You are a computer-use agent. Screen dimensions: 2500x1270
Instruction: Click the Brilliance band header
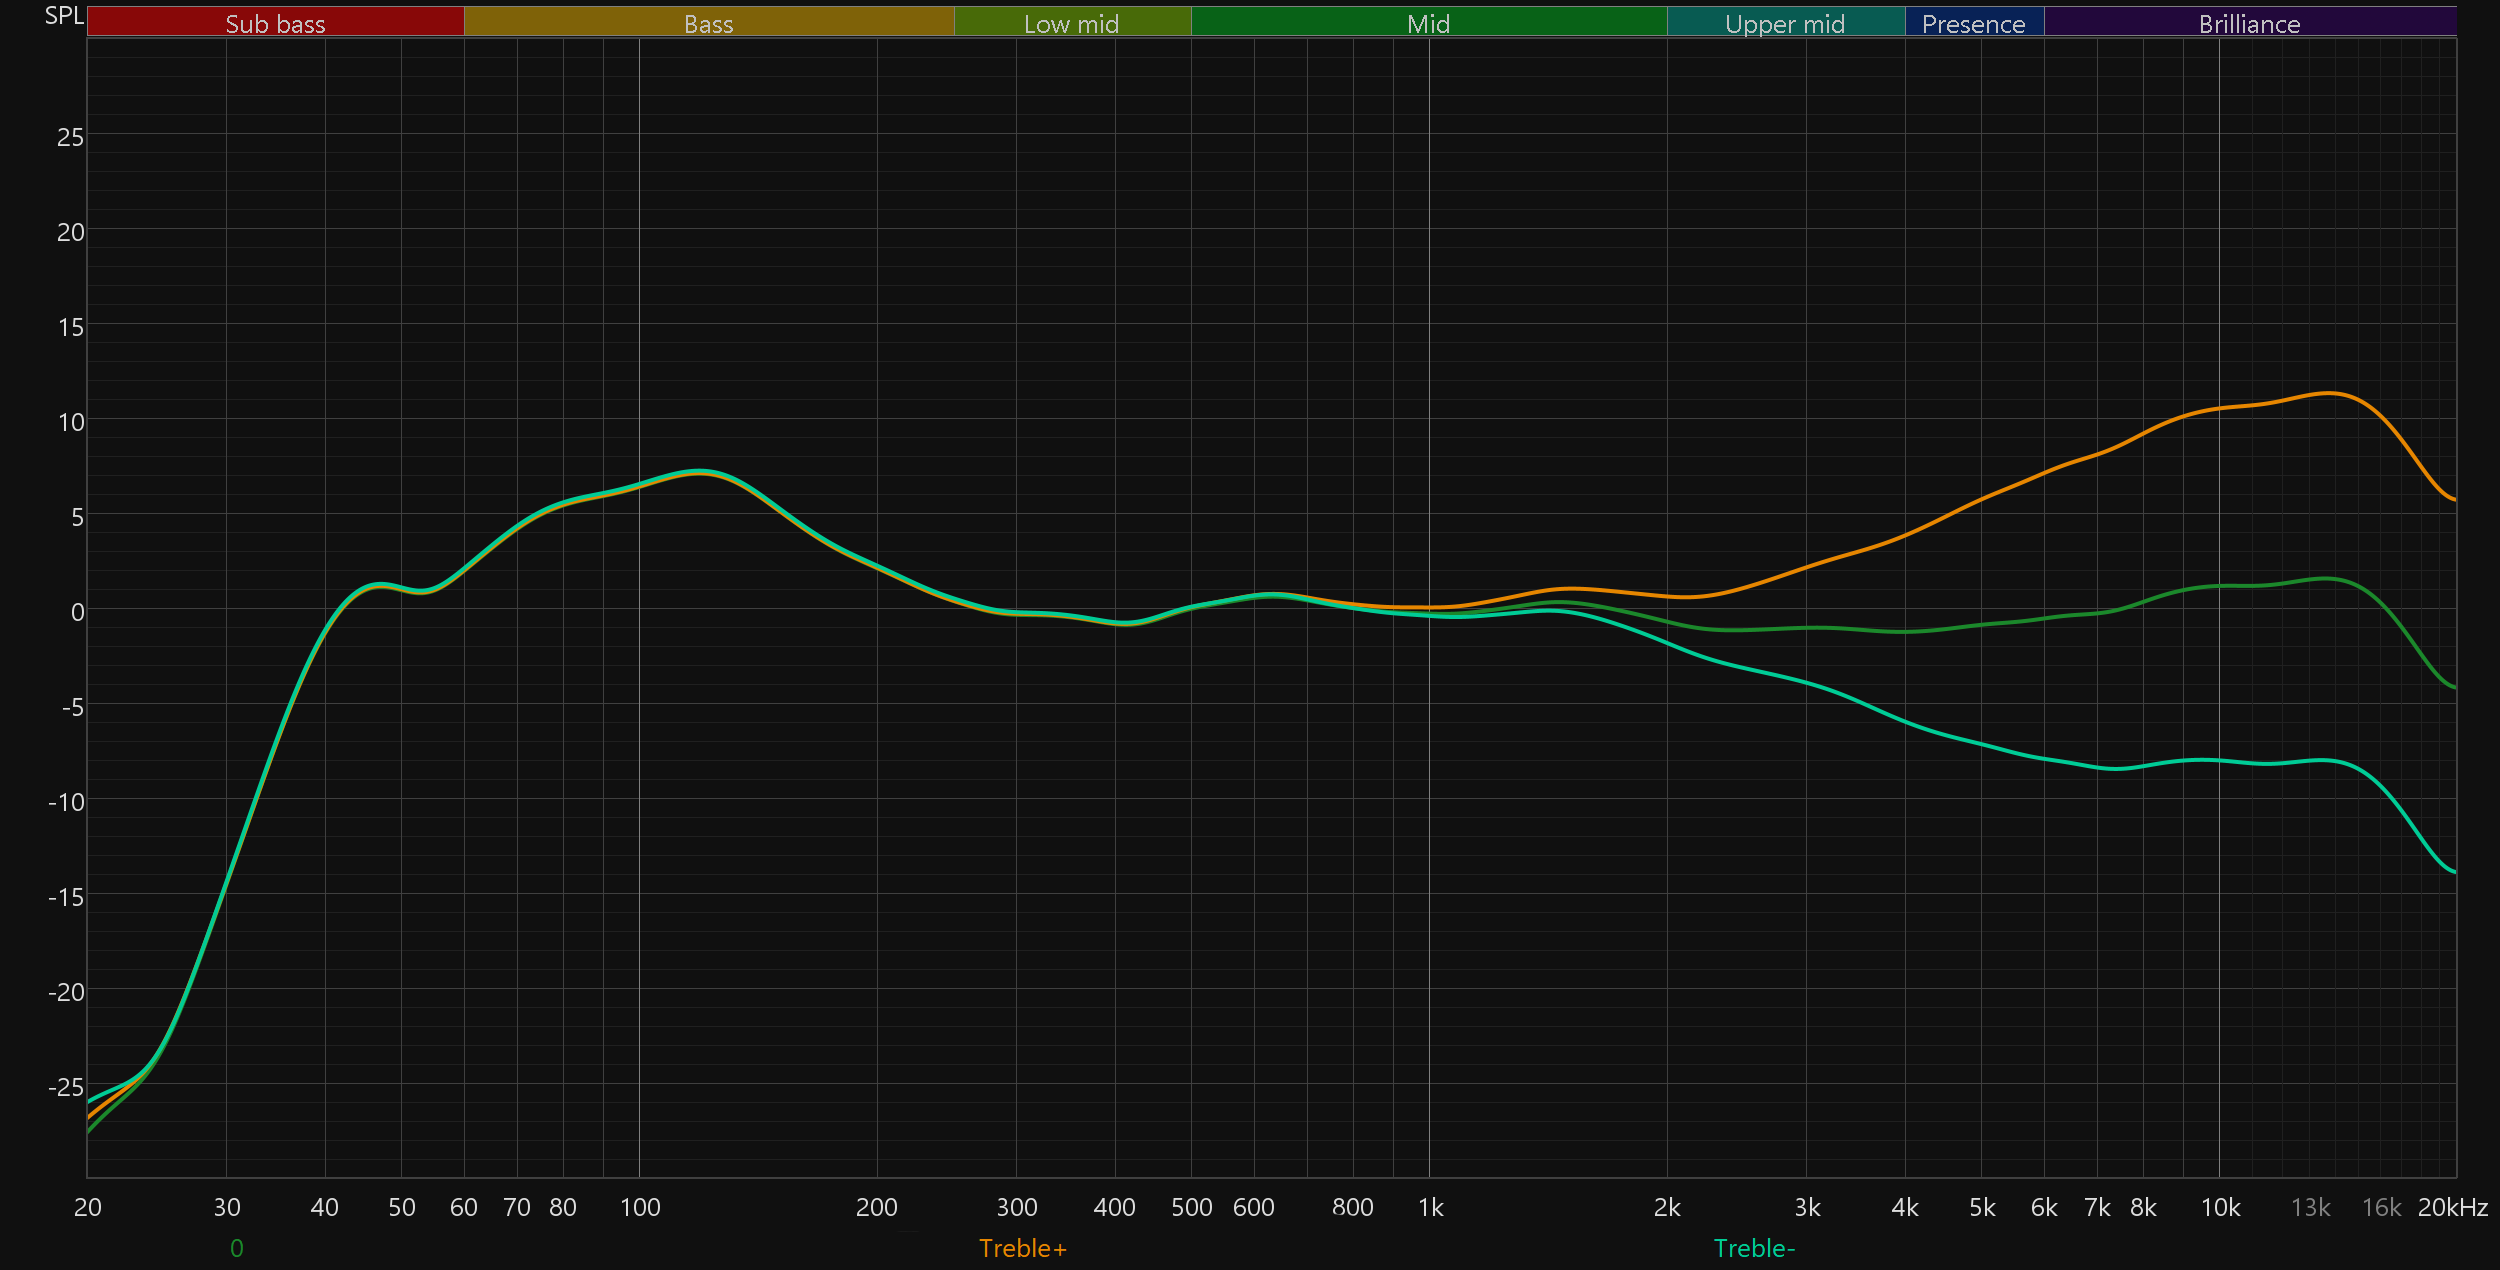(2249, 23)
